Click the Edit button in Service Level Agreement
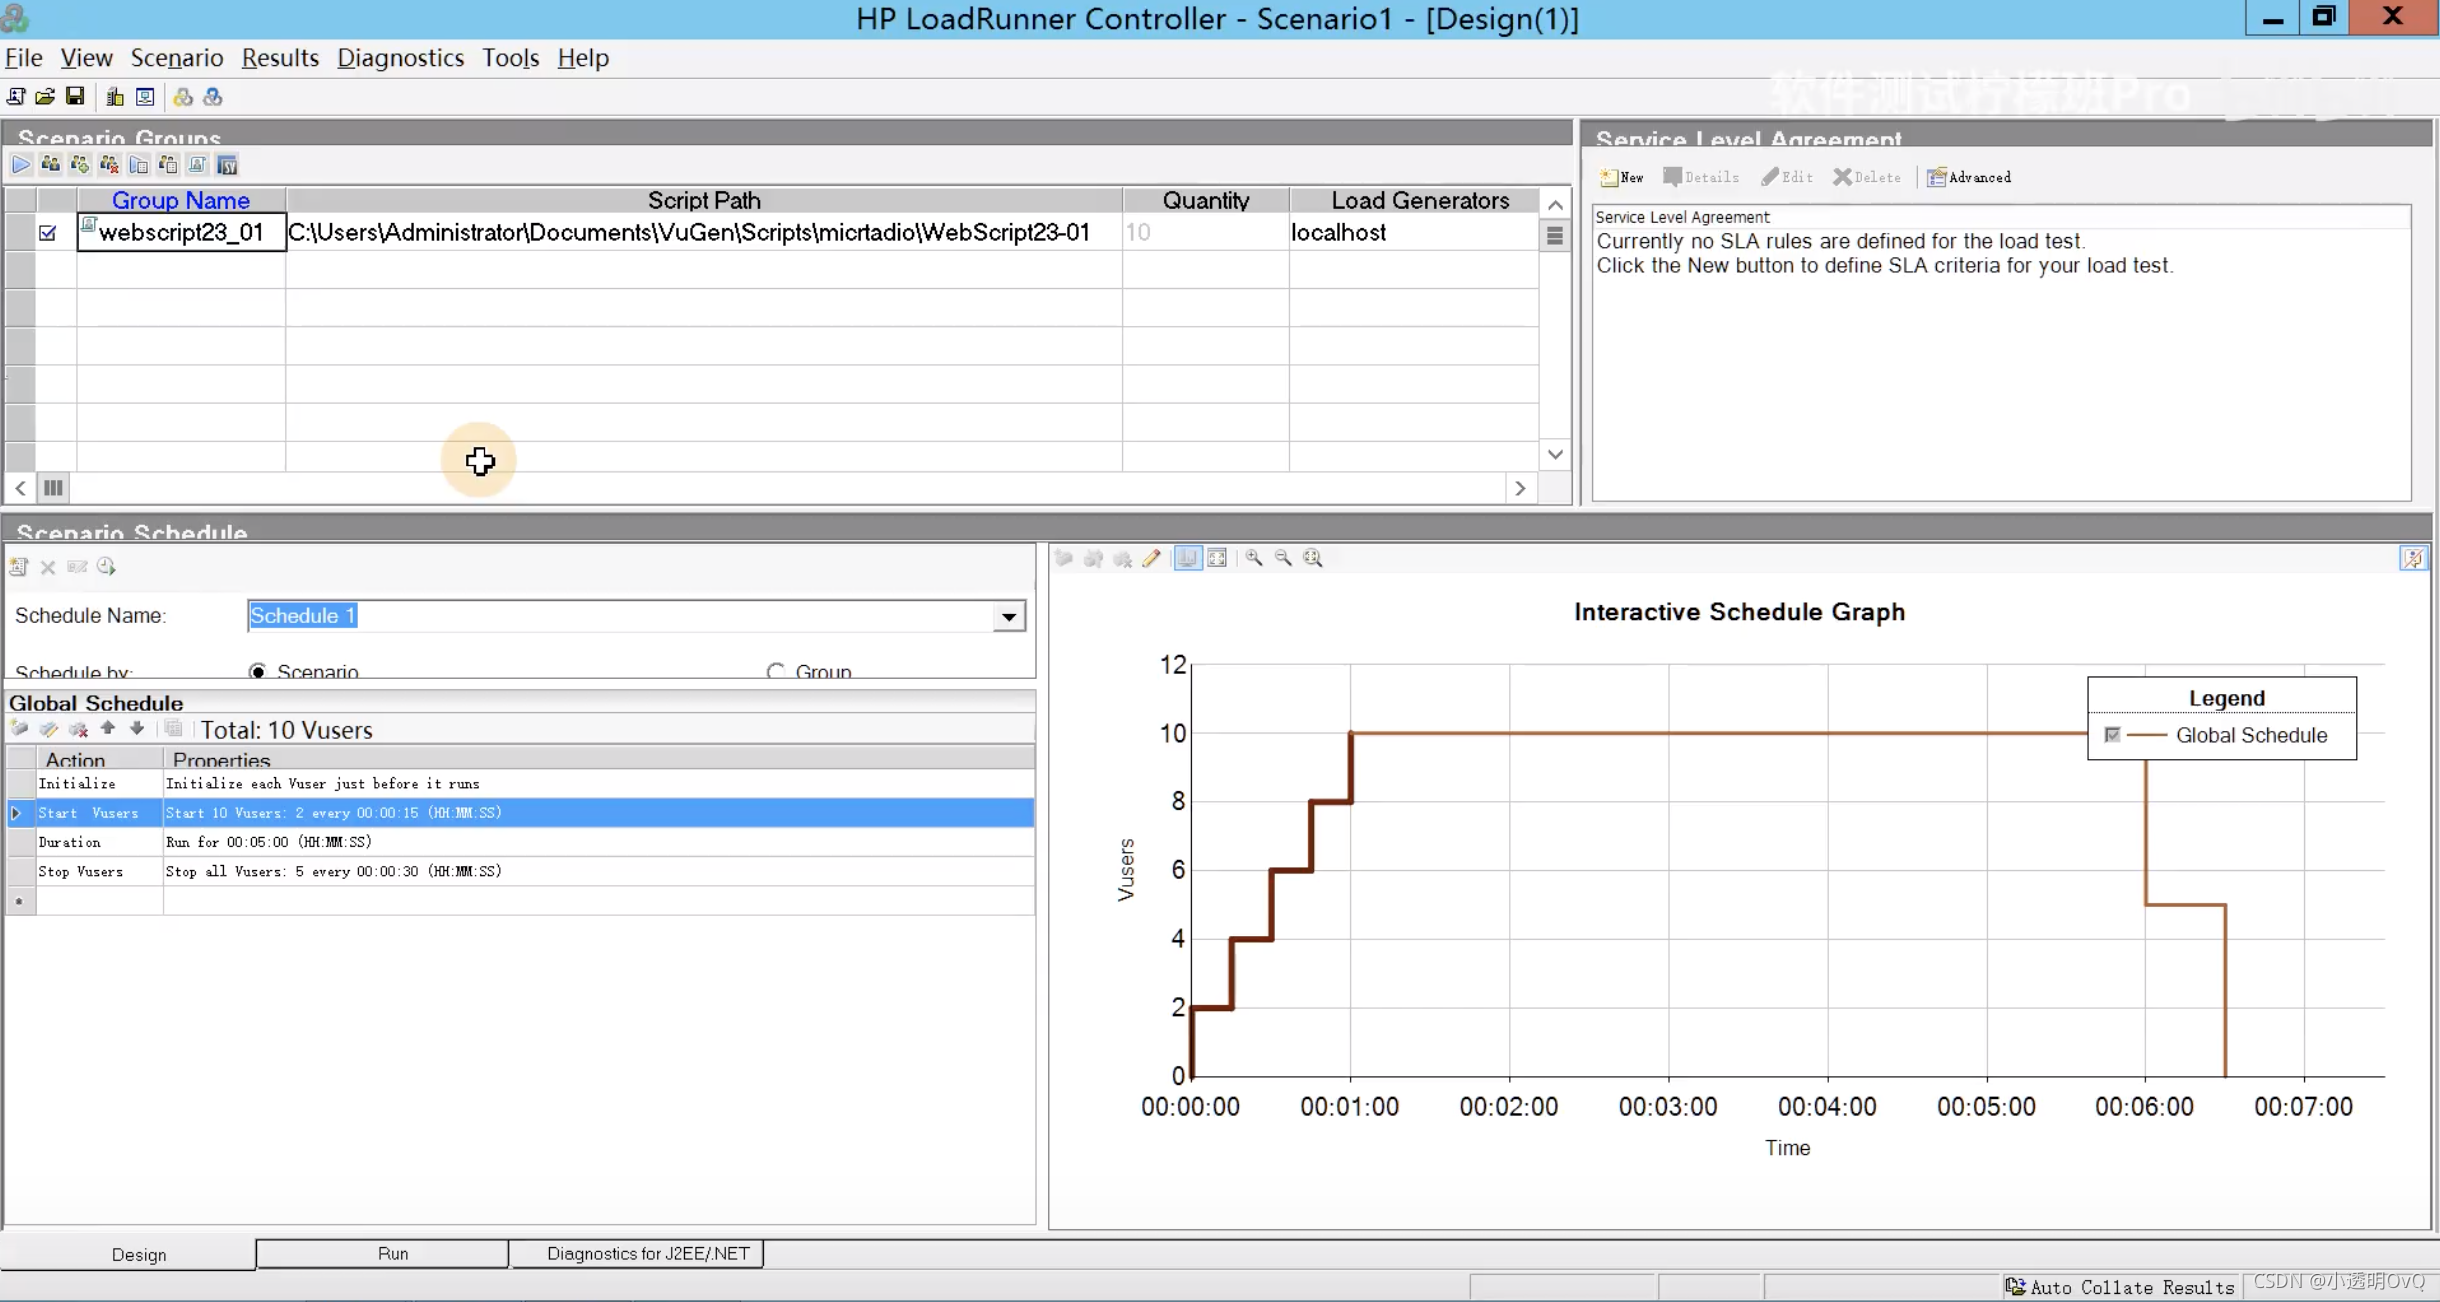2440x1302 pixels. pos(1787,177)
